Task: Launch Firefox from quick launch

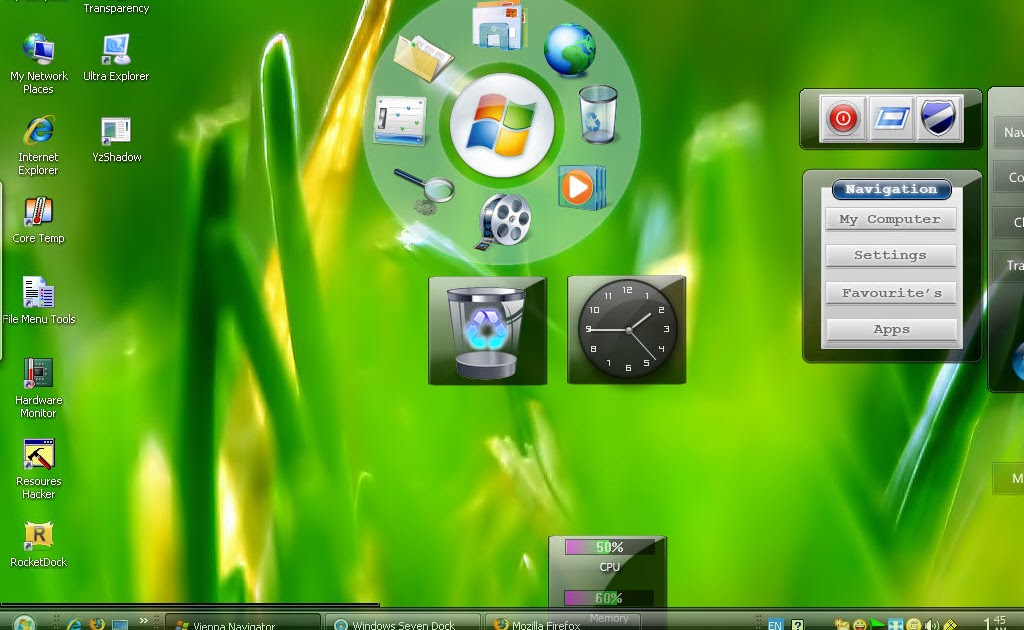Action: pos(97,624)
